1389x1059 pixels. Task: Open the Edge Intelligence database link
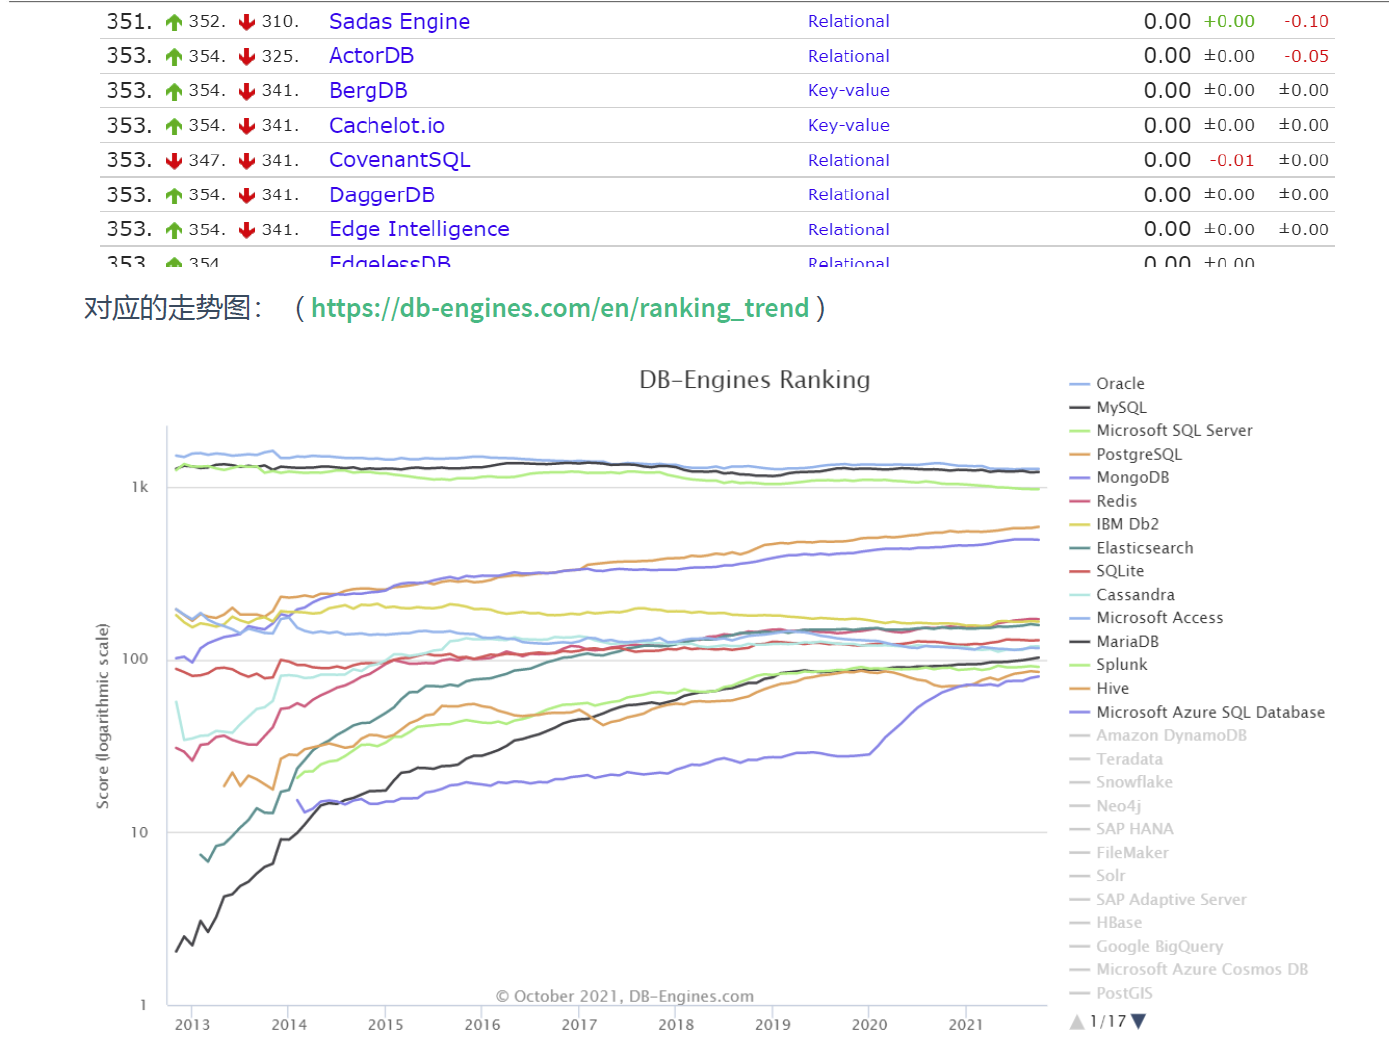[419, 229]
